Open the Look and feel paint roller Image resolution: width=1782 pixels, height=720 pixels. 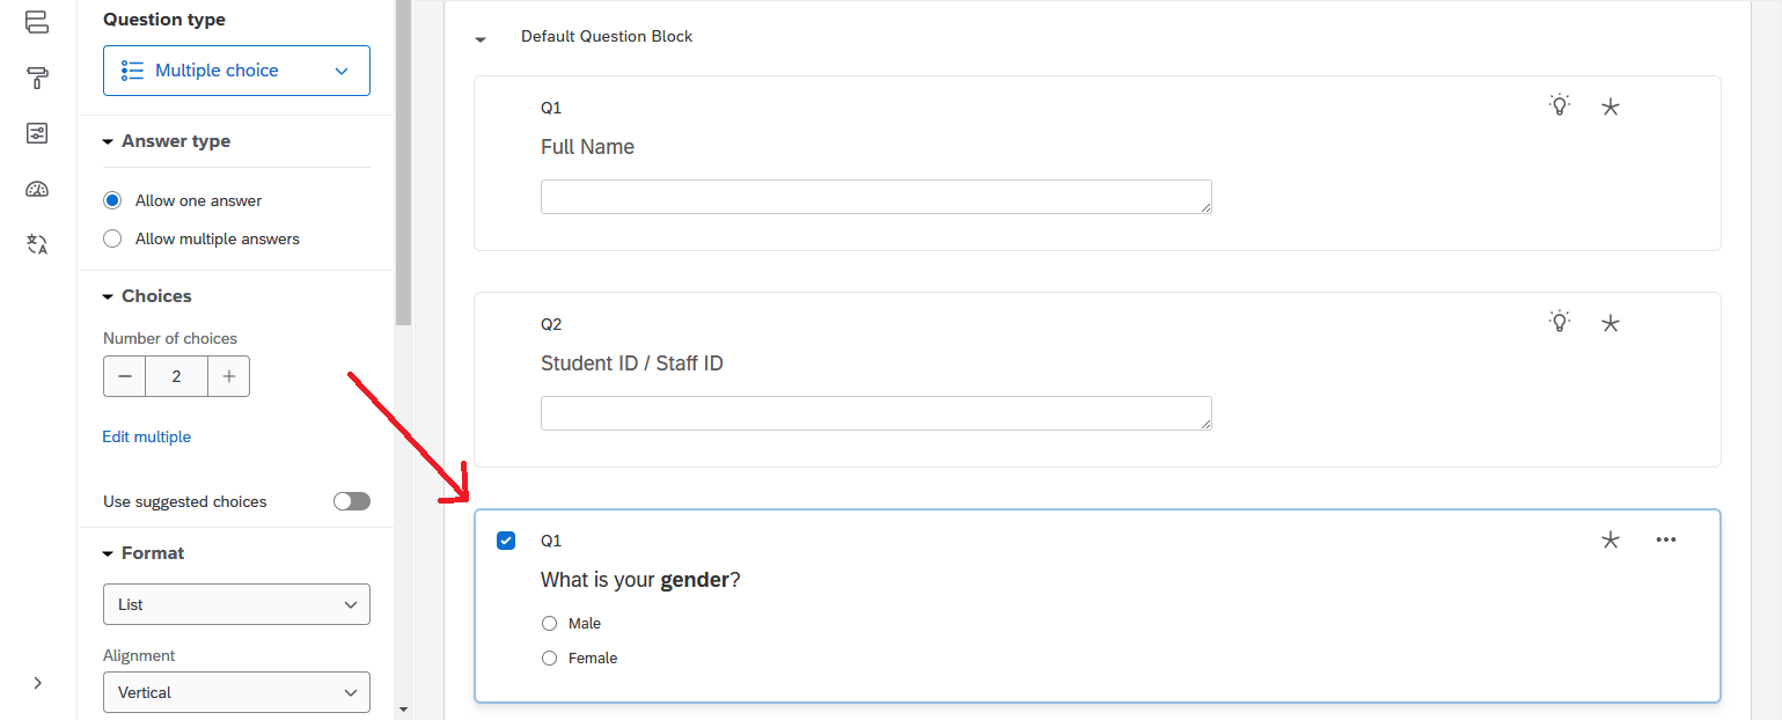(37, 78)
